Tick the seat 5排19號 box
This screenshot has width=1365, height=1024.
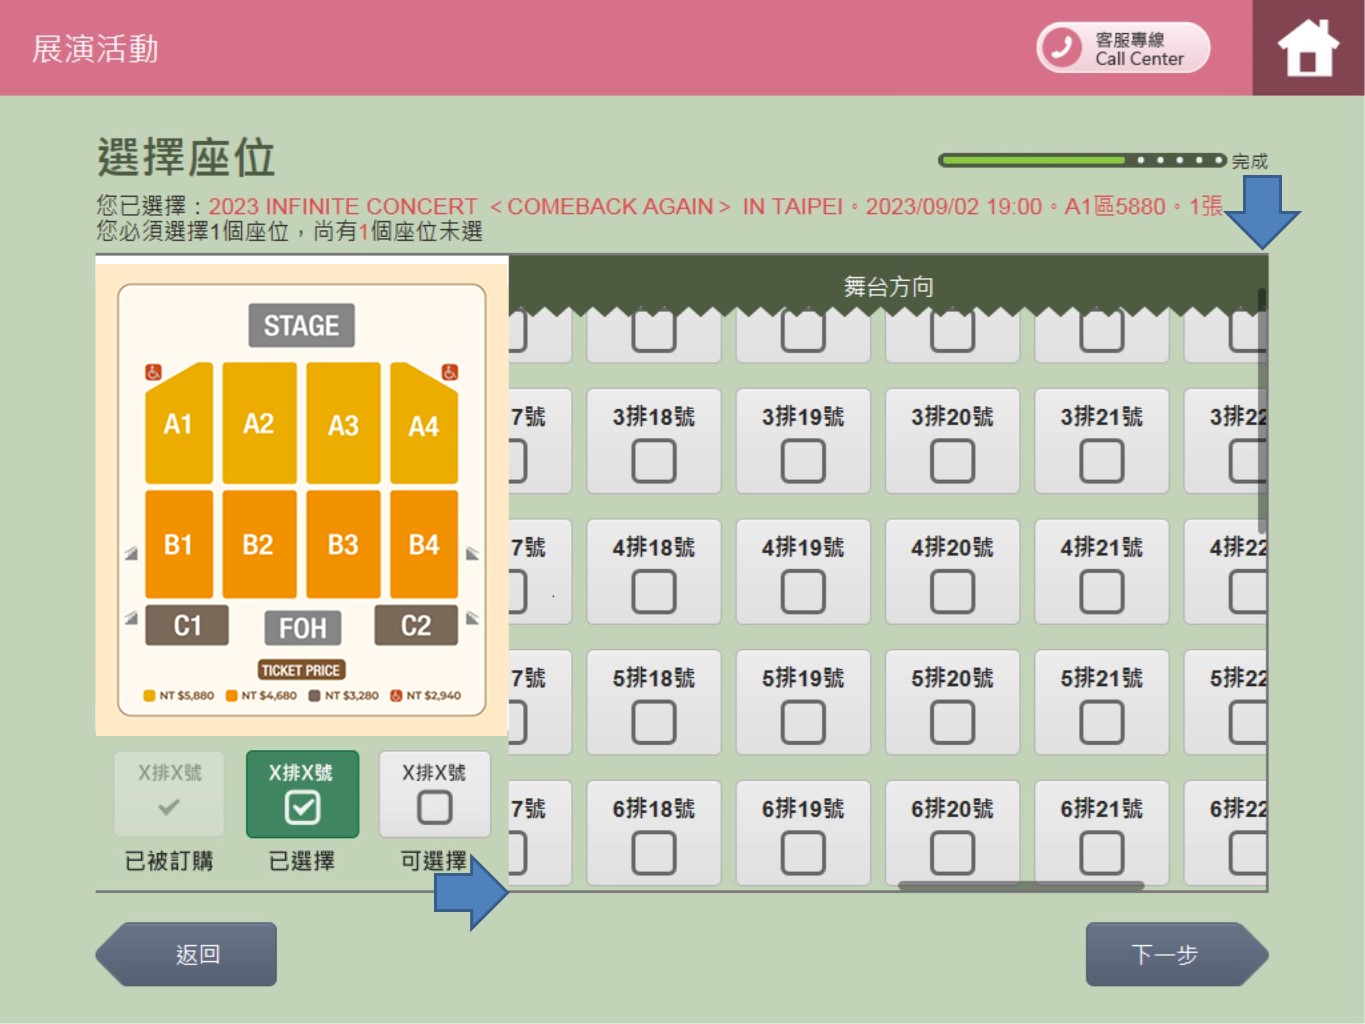803,722
